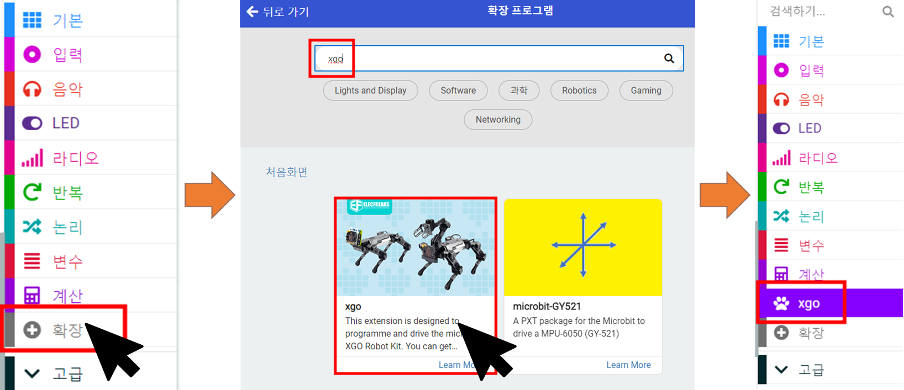This screenshot has height=390, width=904.
Task: Open 라디오 category in left toolbox
Action: pos(91,158)
